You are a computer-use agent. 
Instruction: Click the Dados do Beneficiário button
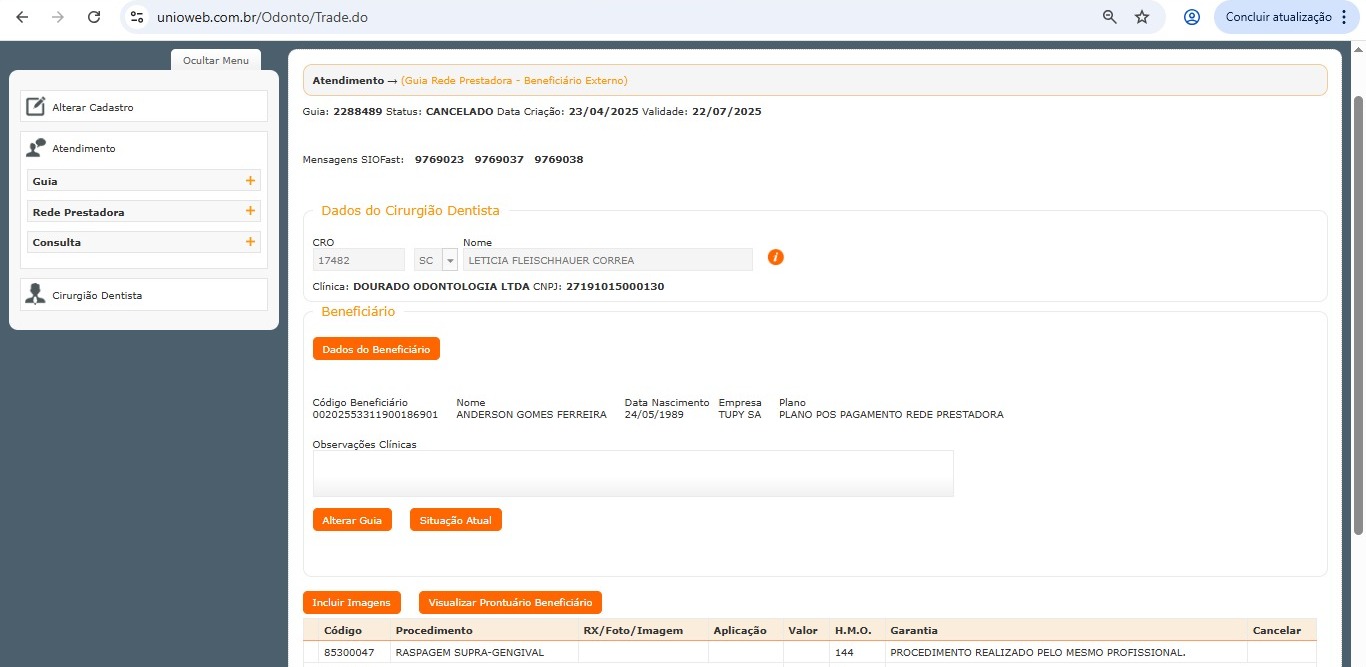coord(376,349)
